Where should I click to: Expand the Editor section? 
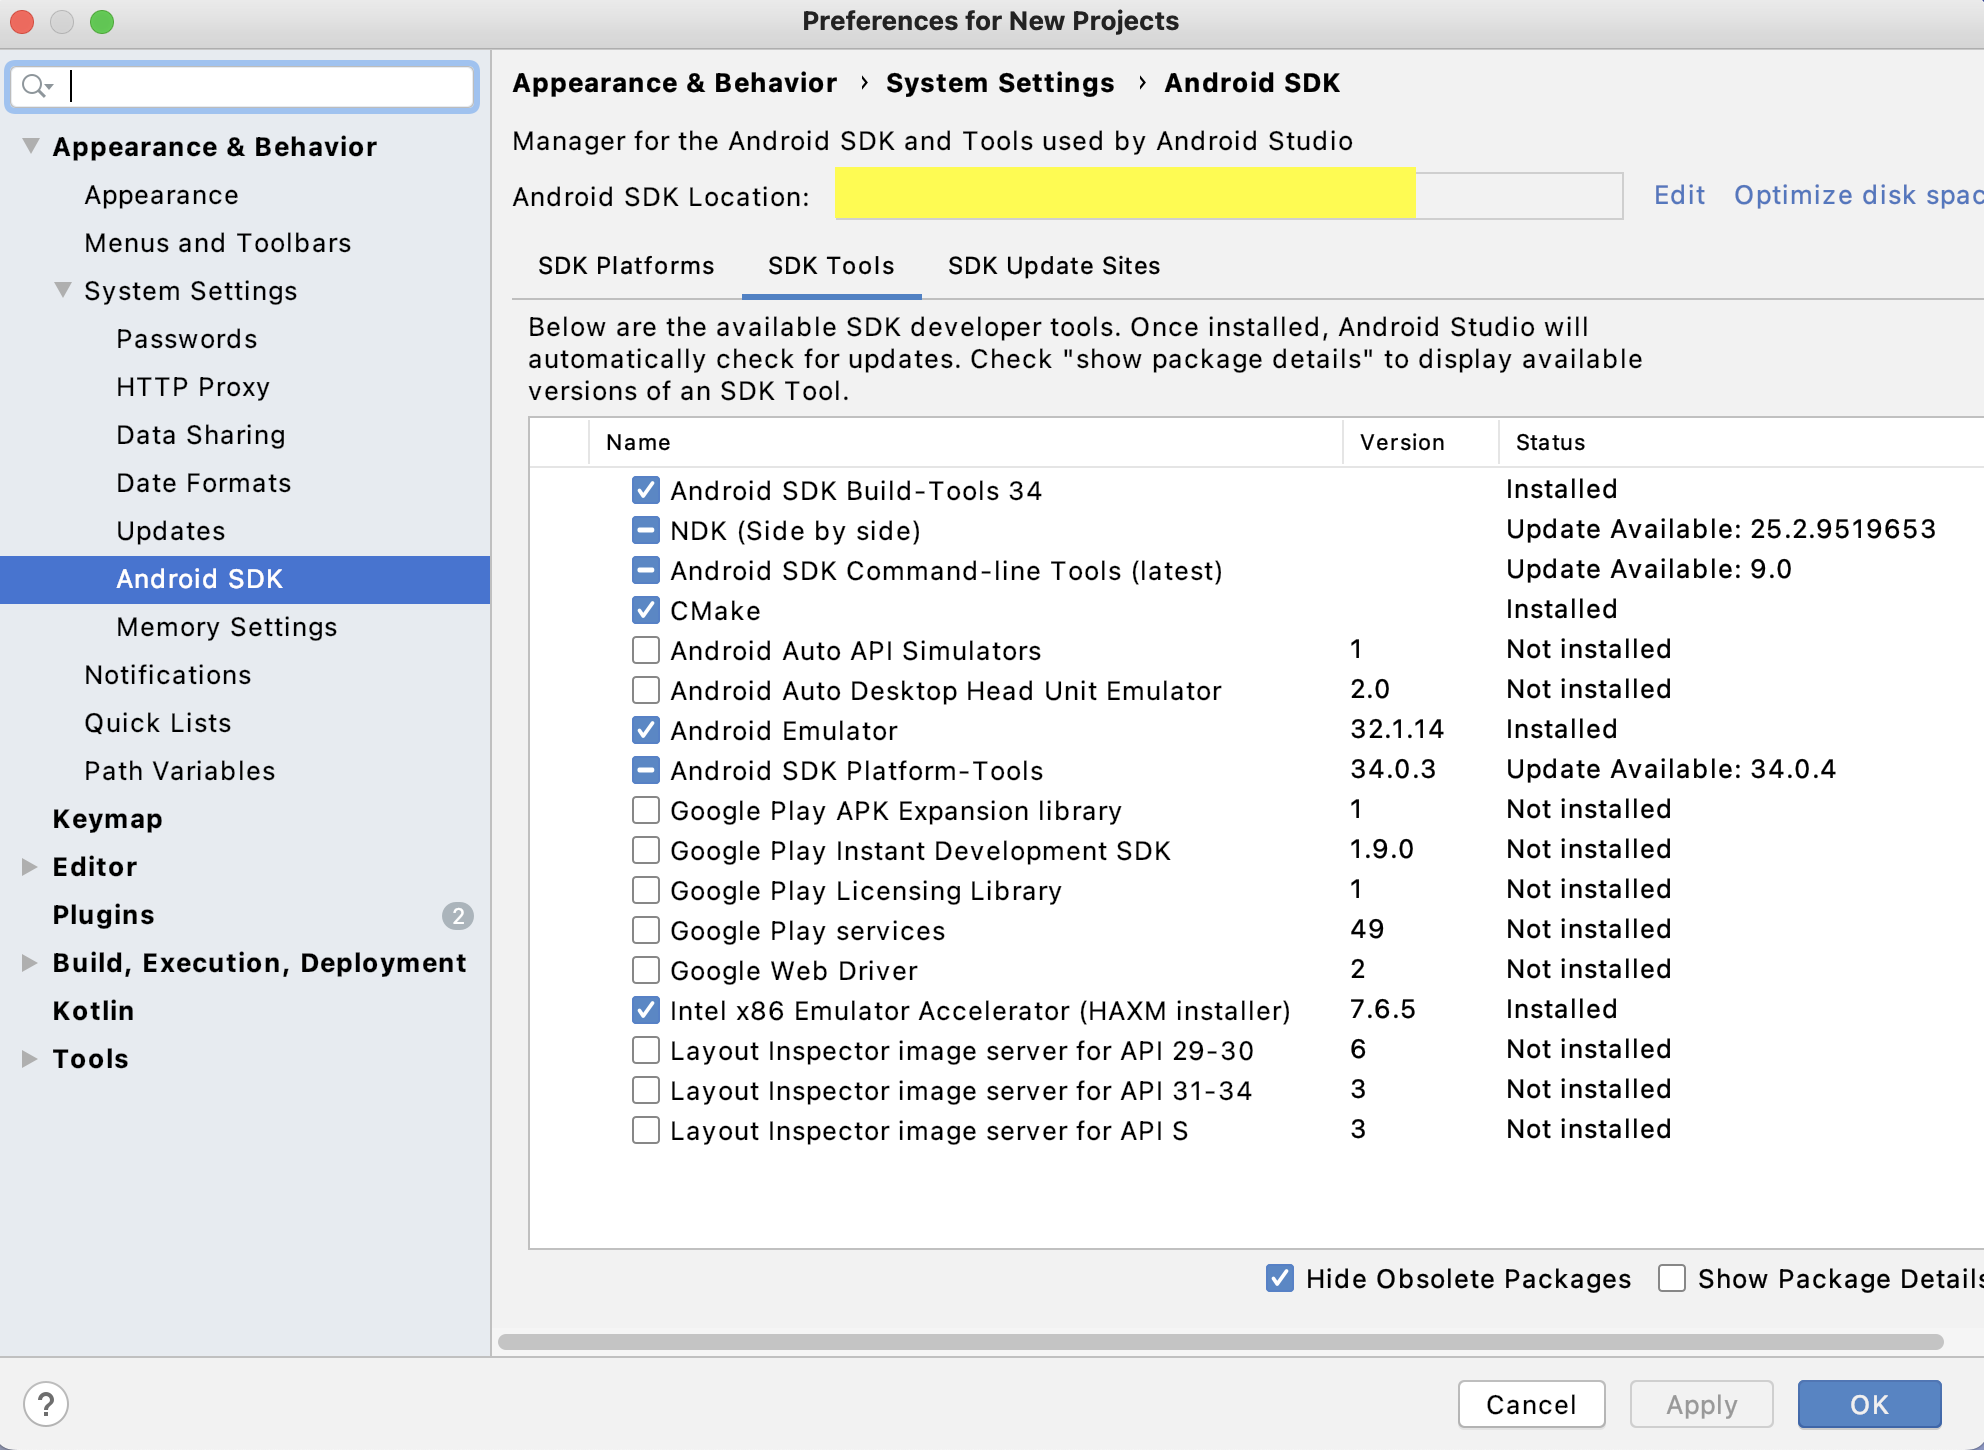click(29, 866)
